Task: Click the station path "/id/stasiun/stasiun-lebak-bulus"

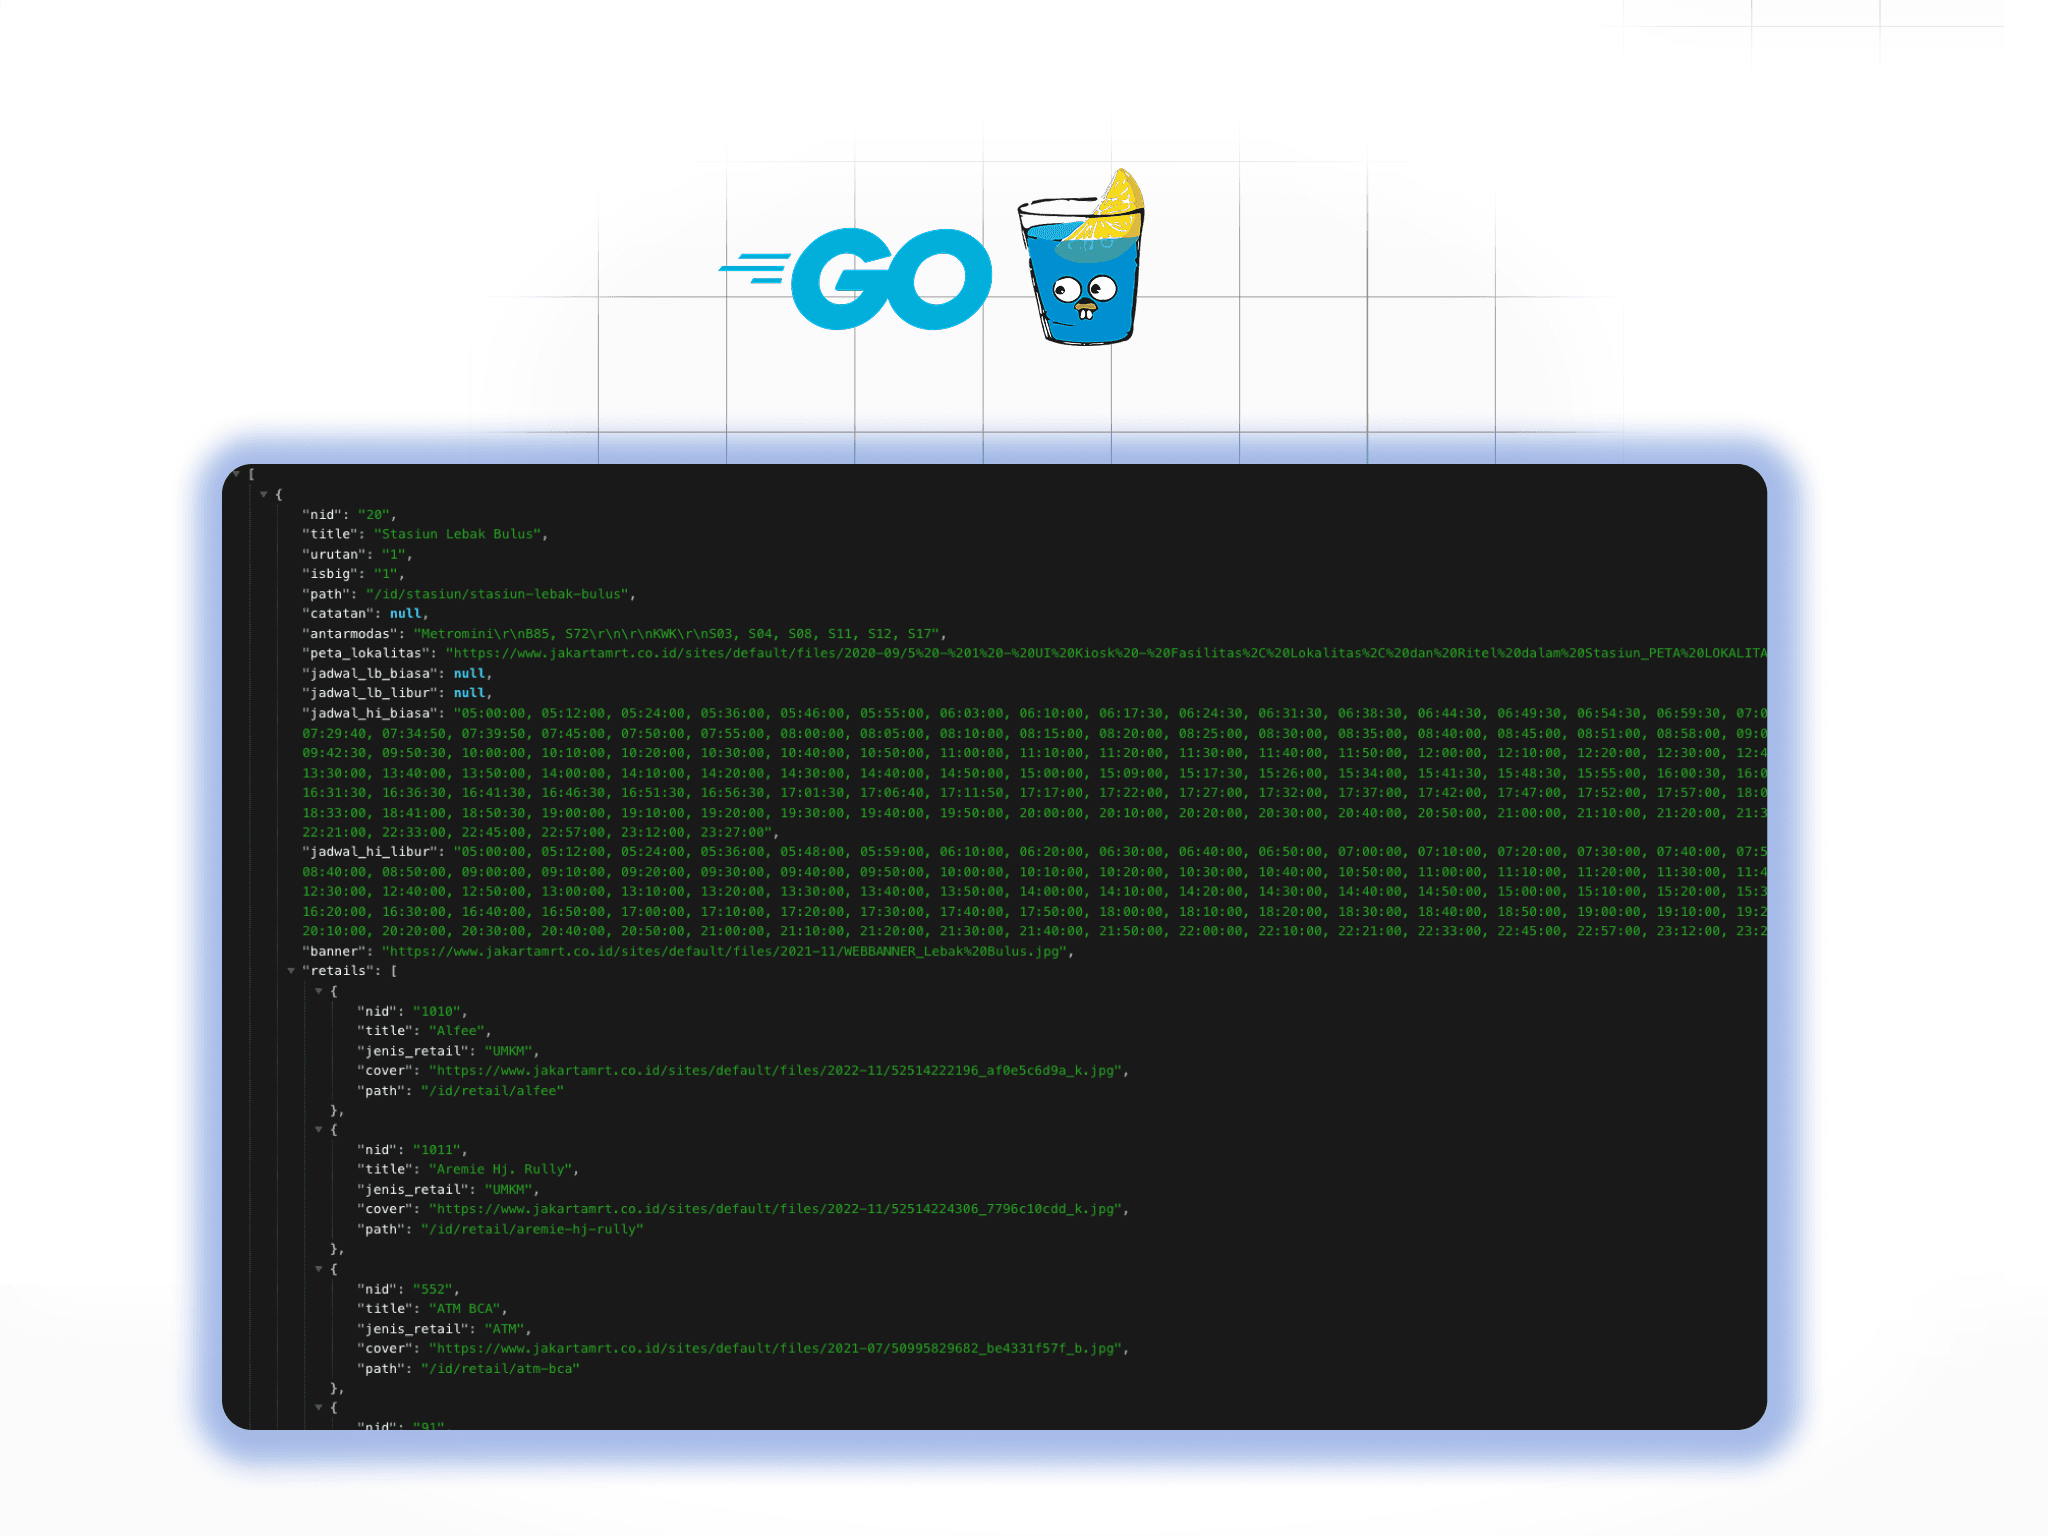Action: [498, 594]
